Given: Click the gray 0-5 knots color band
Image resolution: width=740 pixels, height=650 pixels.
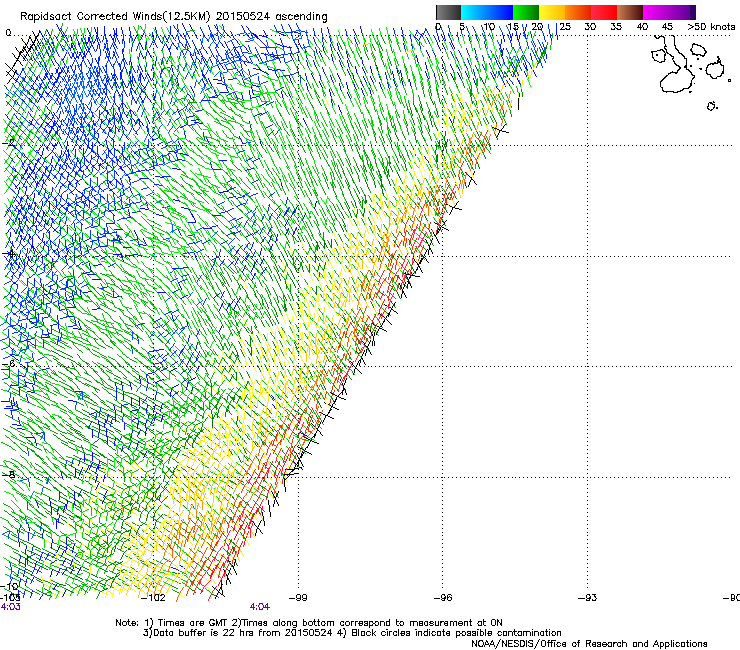Looking at the screenshot, I should [448, 12].
